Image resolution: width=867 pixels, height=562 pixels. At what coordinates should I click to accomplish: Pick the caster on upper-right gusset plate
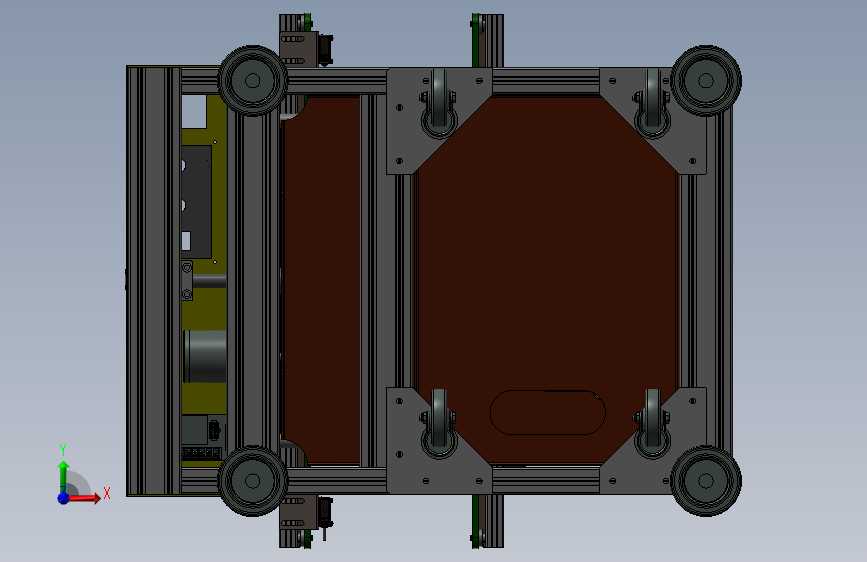[x=652, y=105]
